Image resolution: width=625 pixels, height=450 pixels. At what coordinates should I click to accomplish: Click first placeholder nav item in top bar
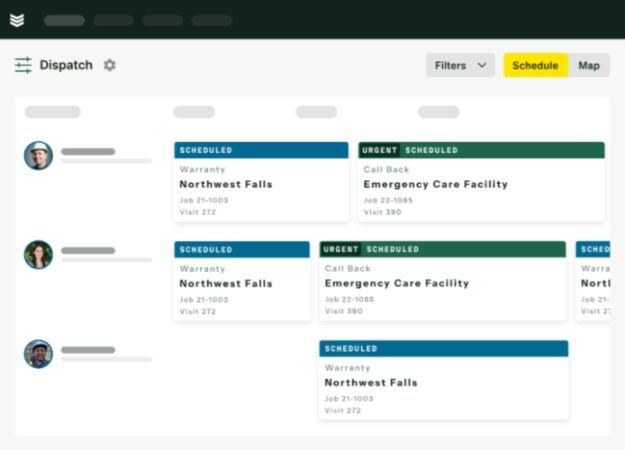pyautogui.click(x=64, y=20)
